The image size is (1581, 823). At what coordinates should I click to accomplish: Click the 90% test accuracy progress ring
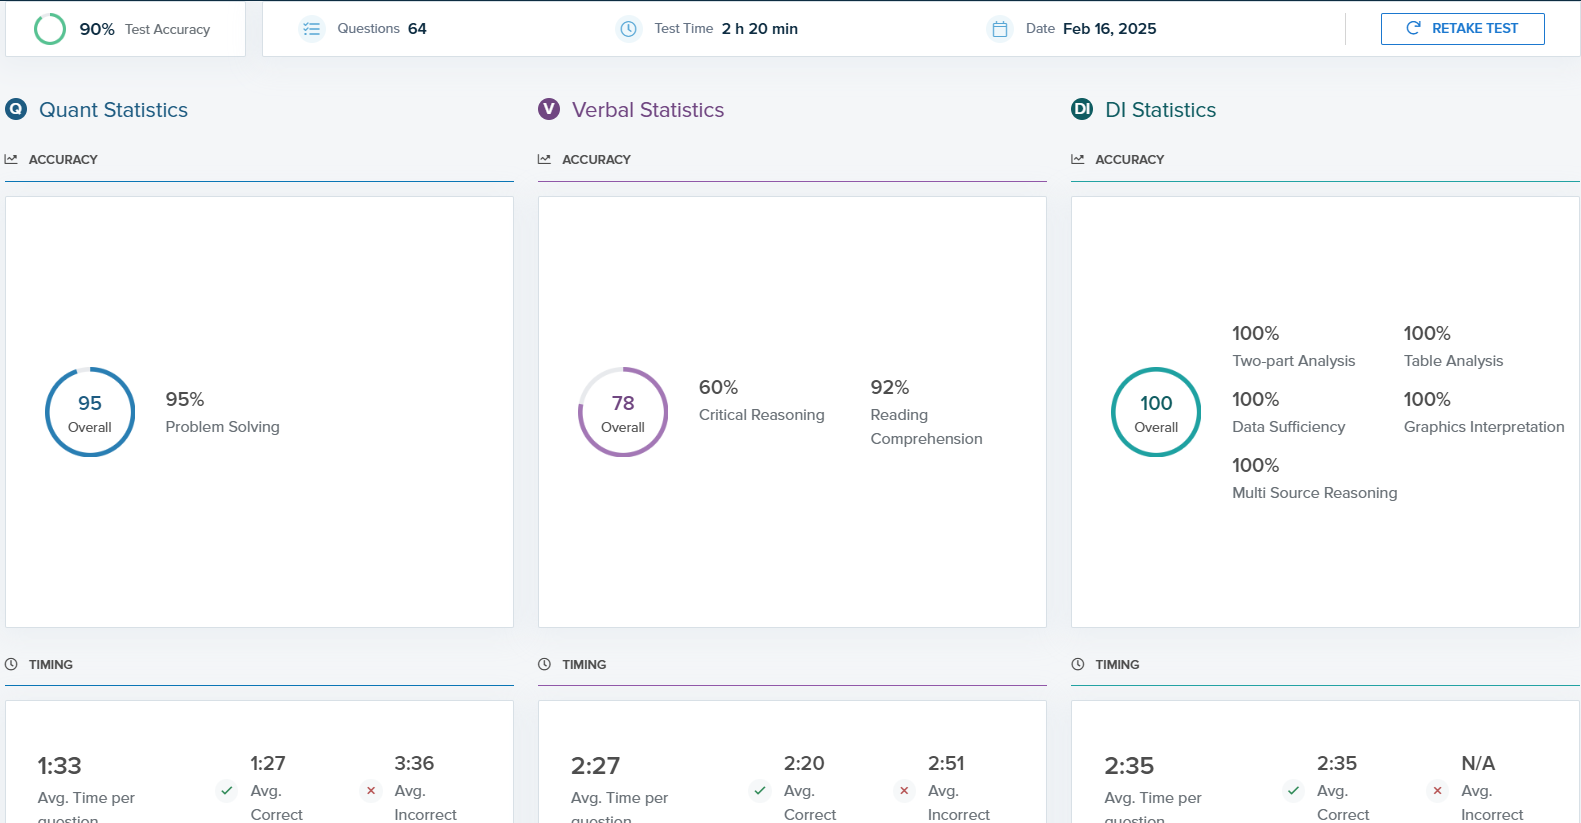[50, 29]
